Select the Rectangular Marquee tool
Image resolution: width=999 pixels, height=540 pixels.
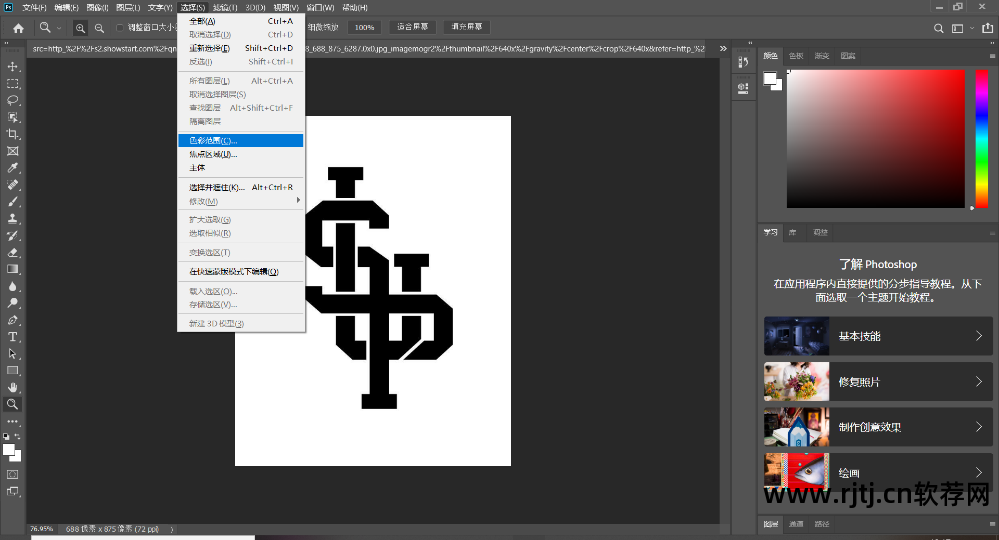click(13, 84)
